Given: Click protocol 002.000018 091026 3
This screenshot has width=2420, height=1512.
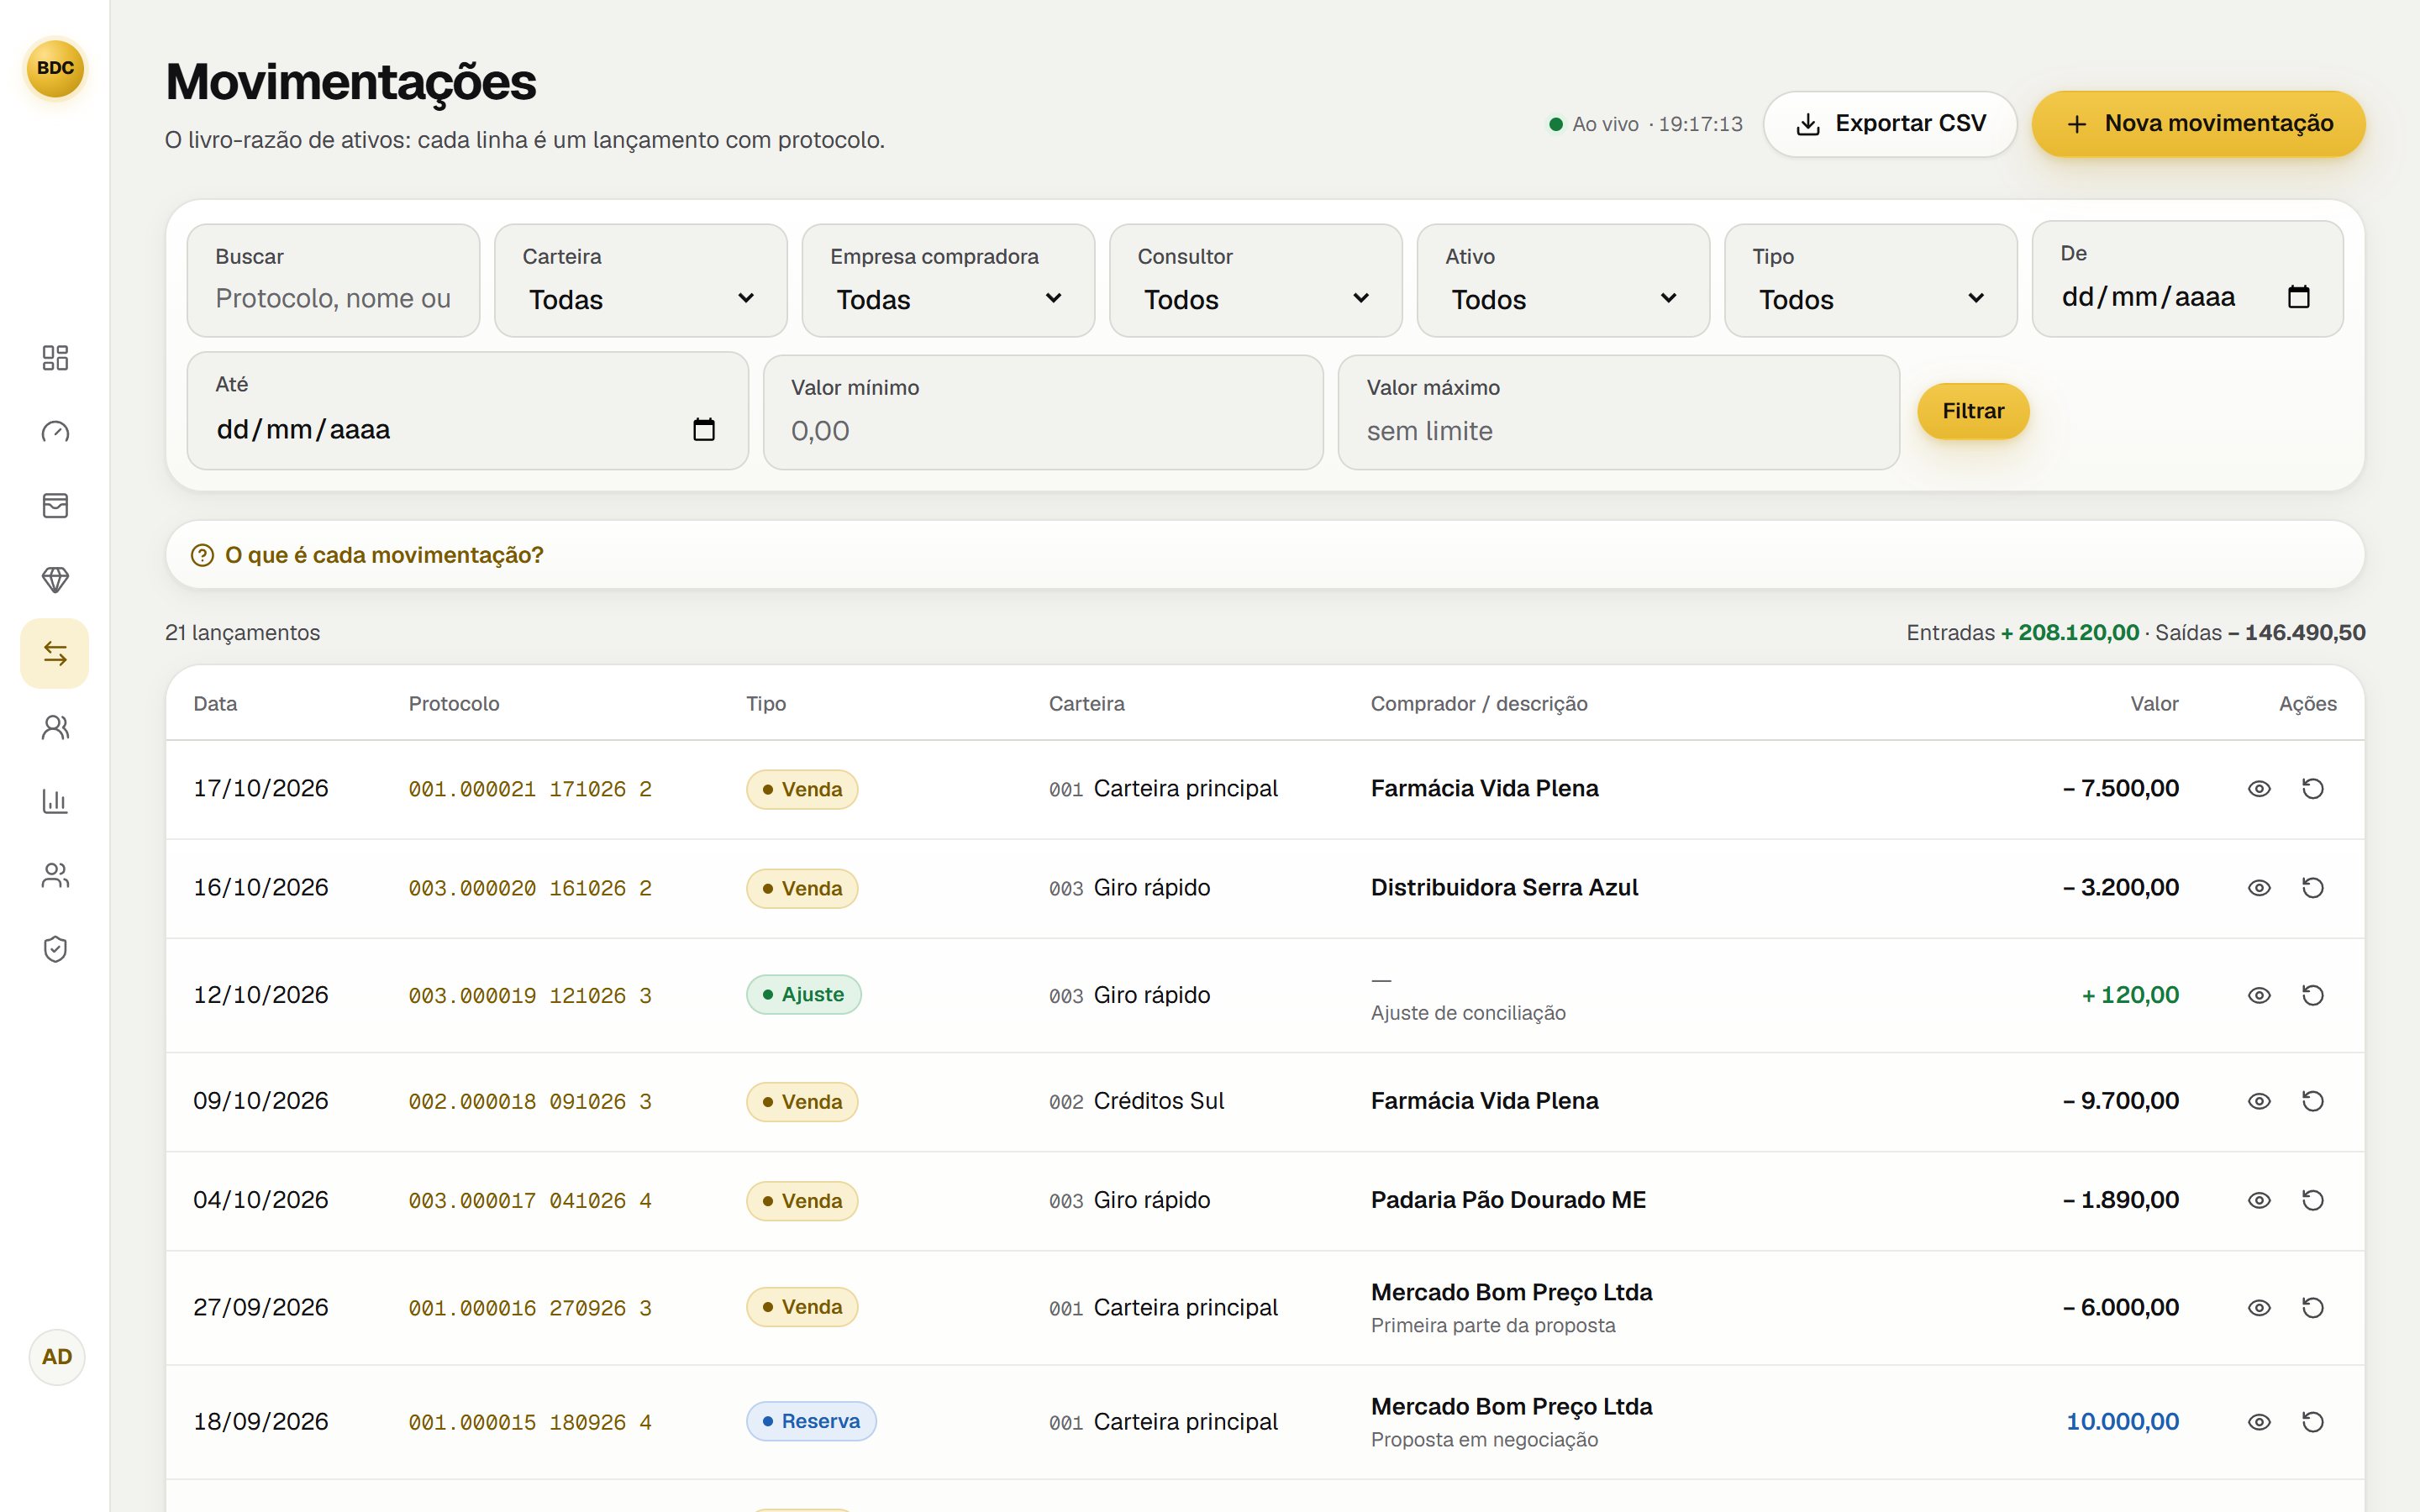Looking at the screenshot, I should click(x=530, y=1101).
